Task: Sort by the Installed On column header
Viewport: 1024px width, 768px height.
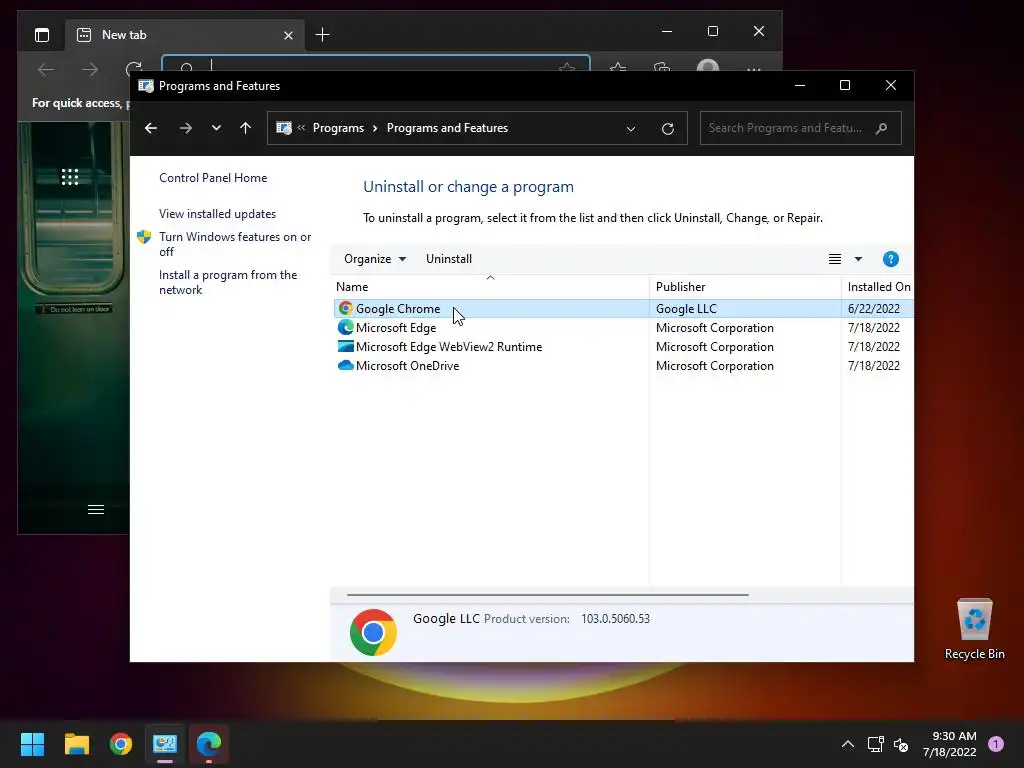Action: click(878, 287)
